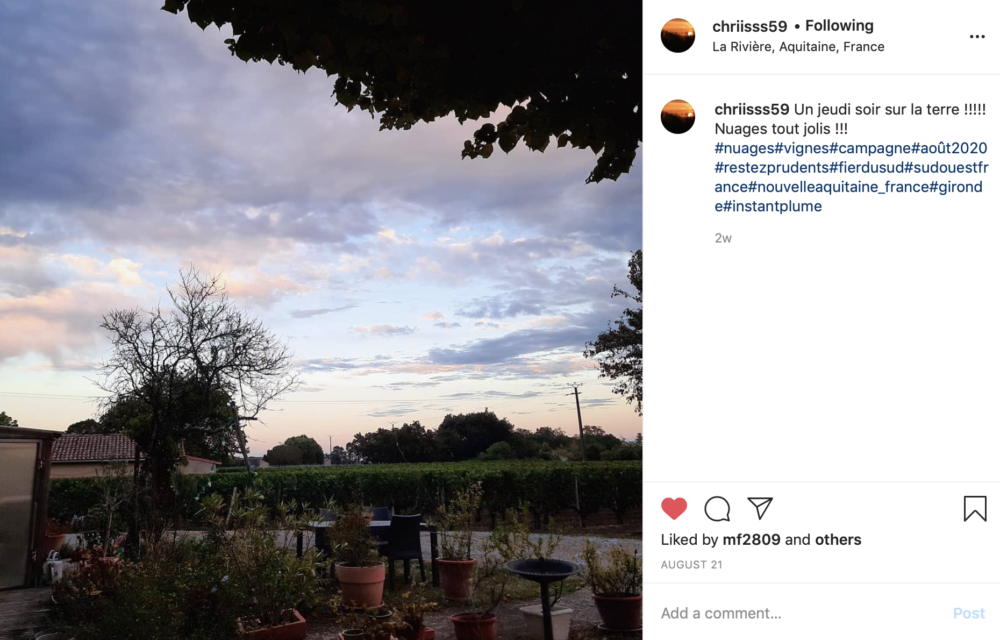Click the Following status button
1000x640 pixels.
point(839,25)
